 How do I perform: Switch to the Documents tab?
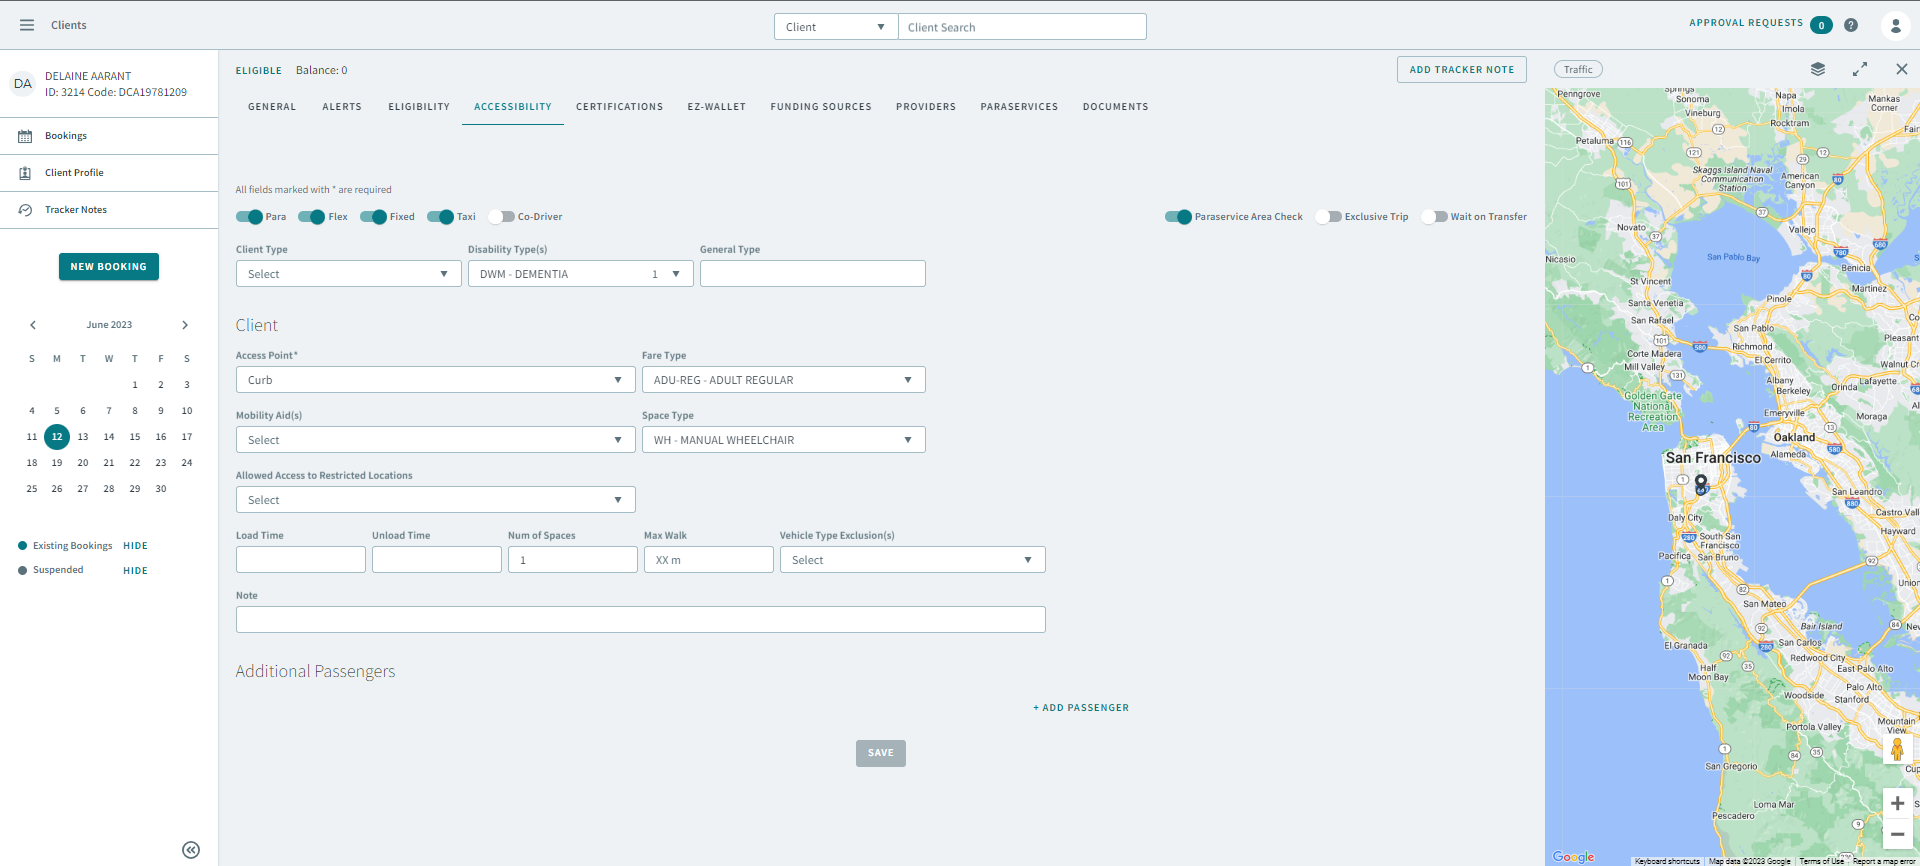tap(1115, 107)
